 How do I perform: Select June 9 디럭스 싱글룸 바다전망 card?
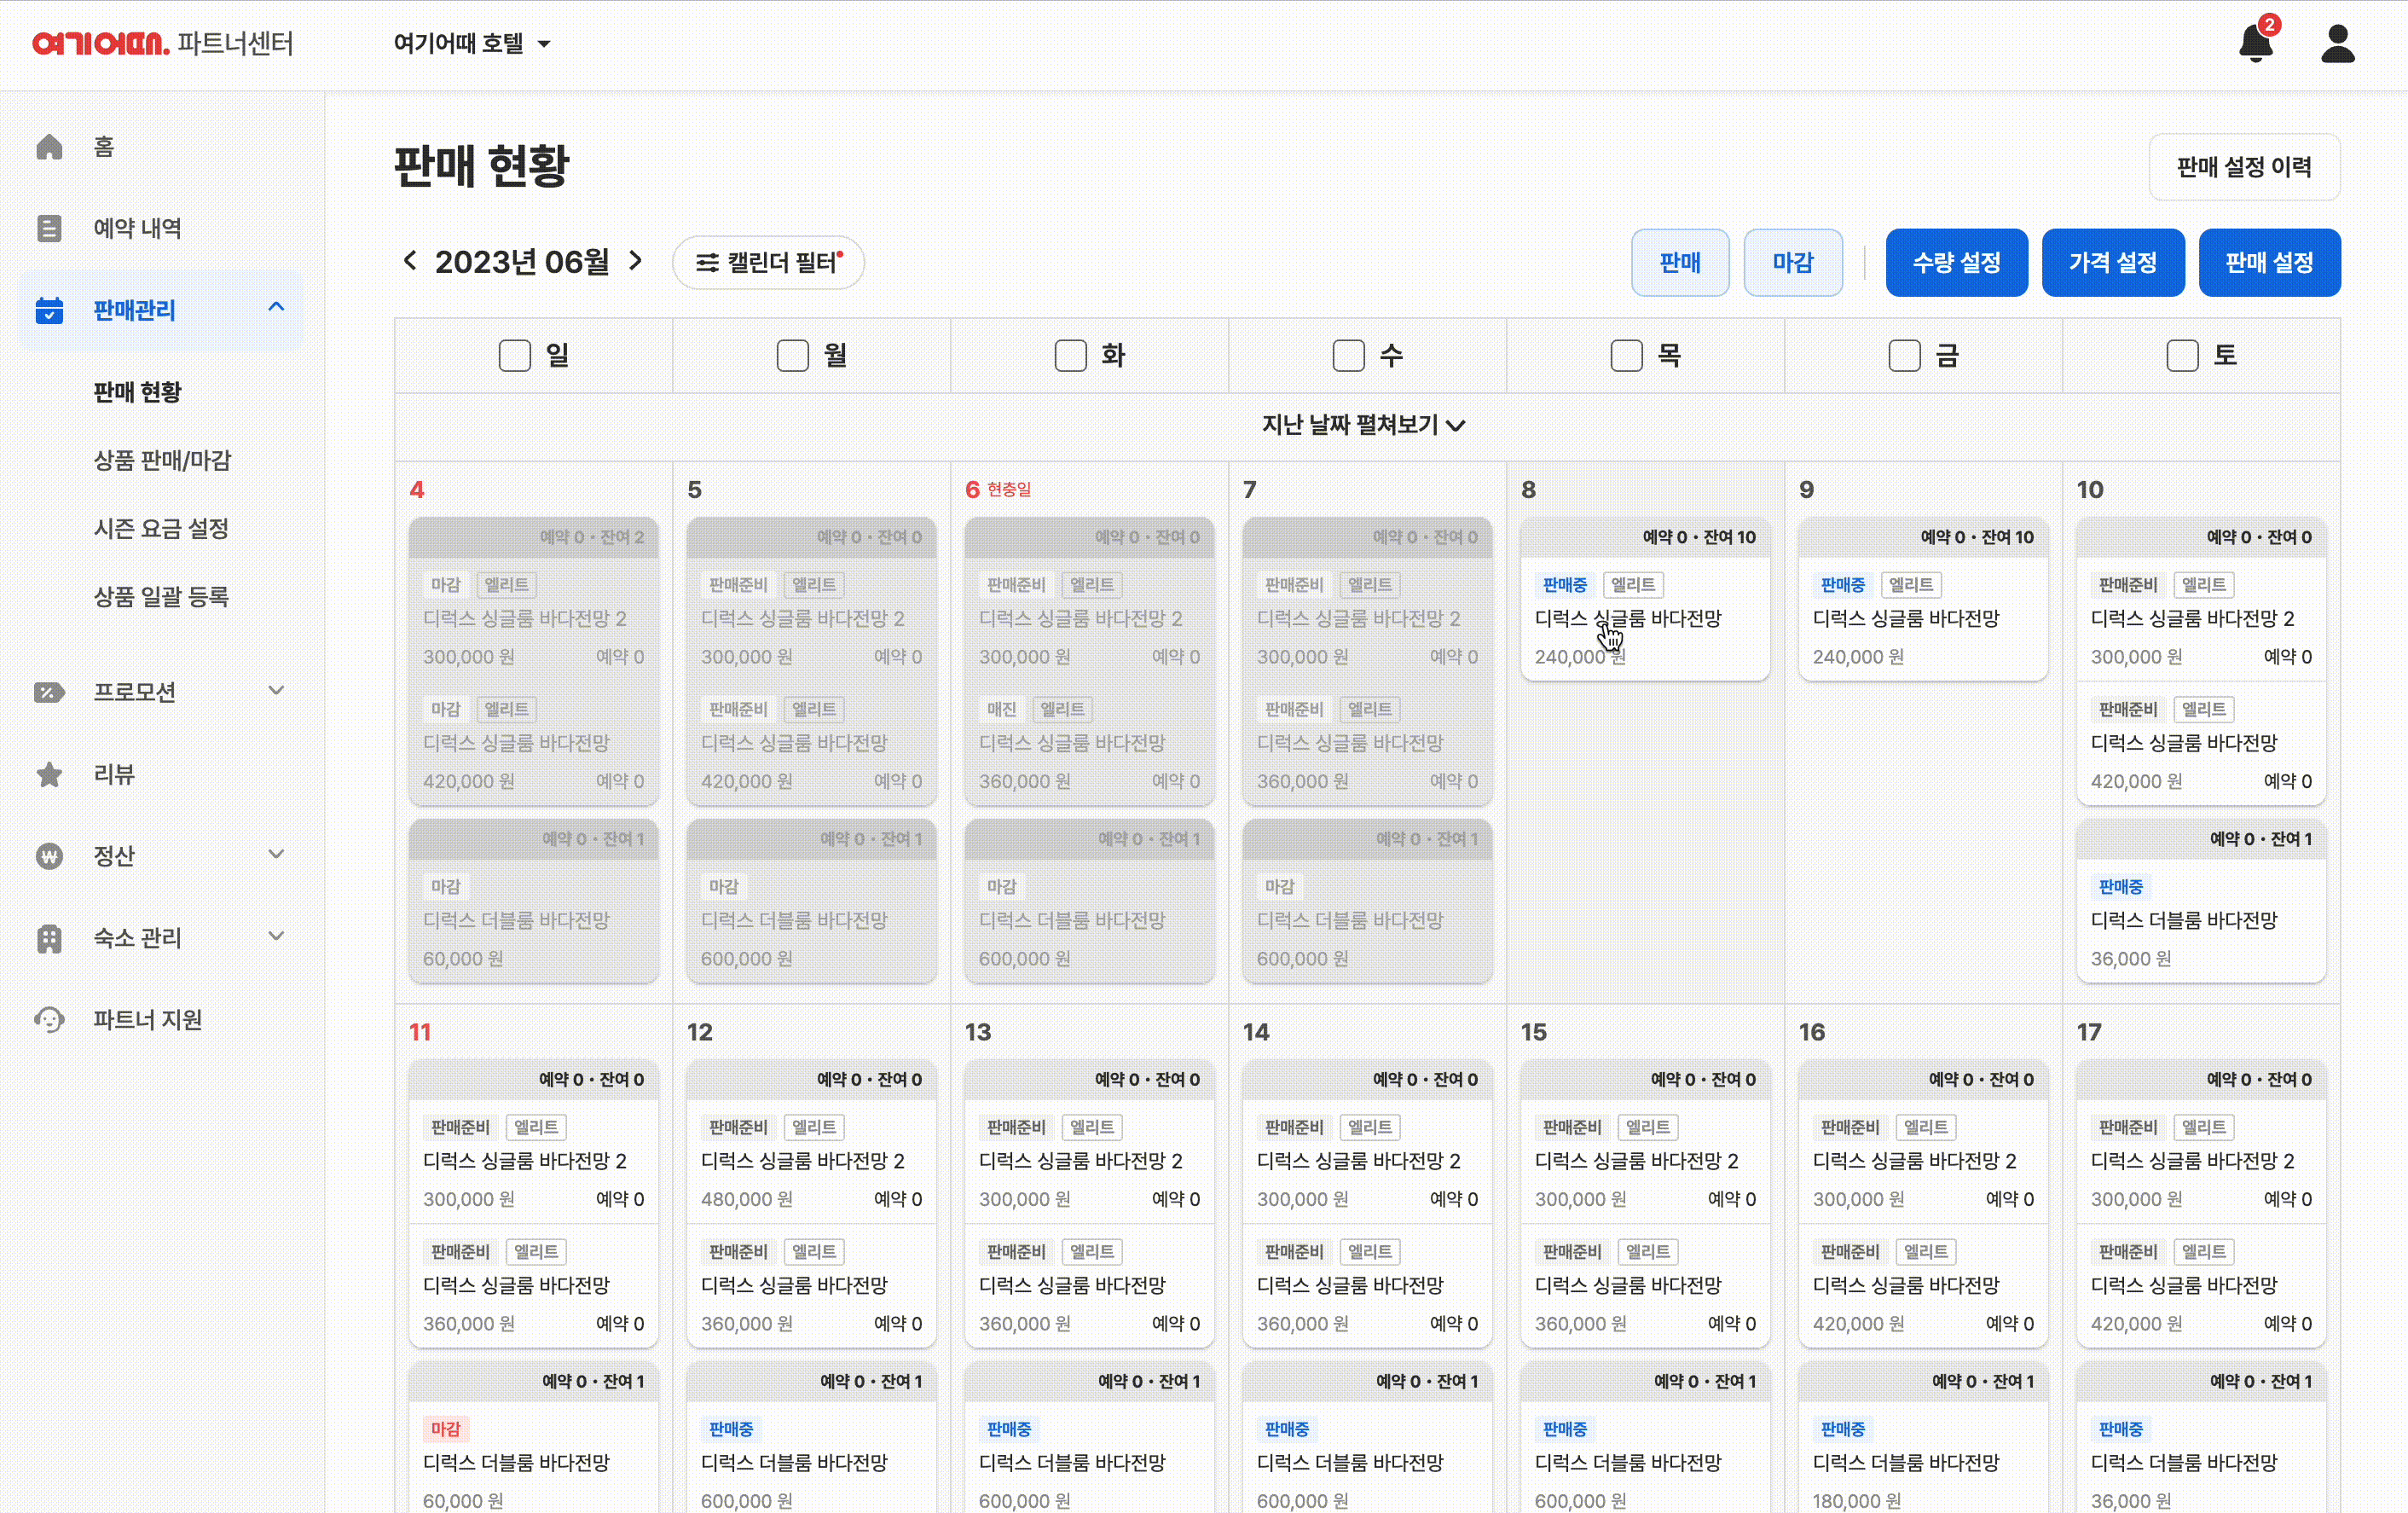click(x=1921, y=620)
